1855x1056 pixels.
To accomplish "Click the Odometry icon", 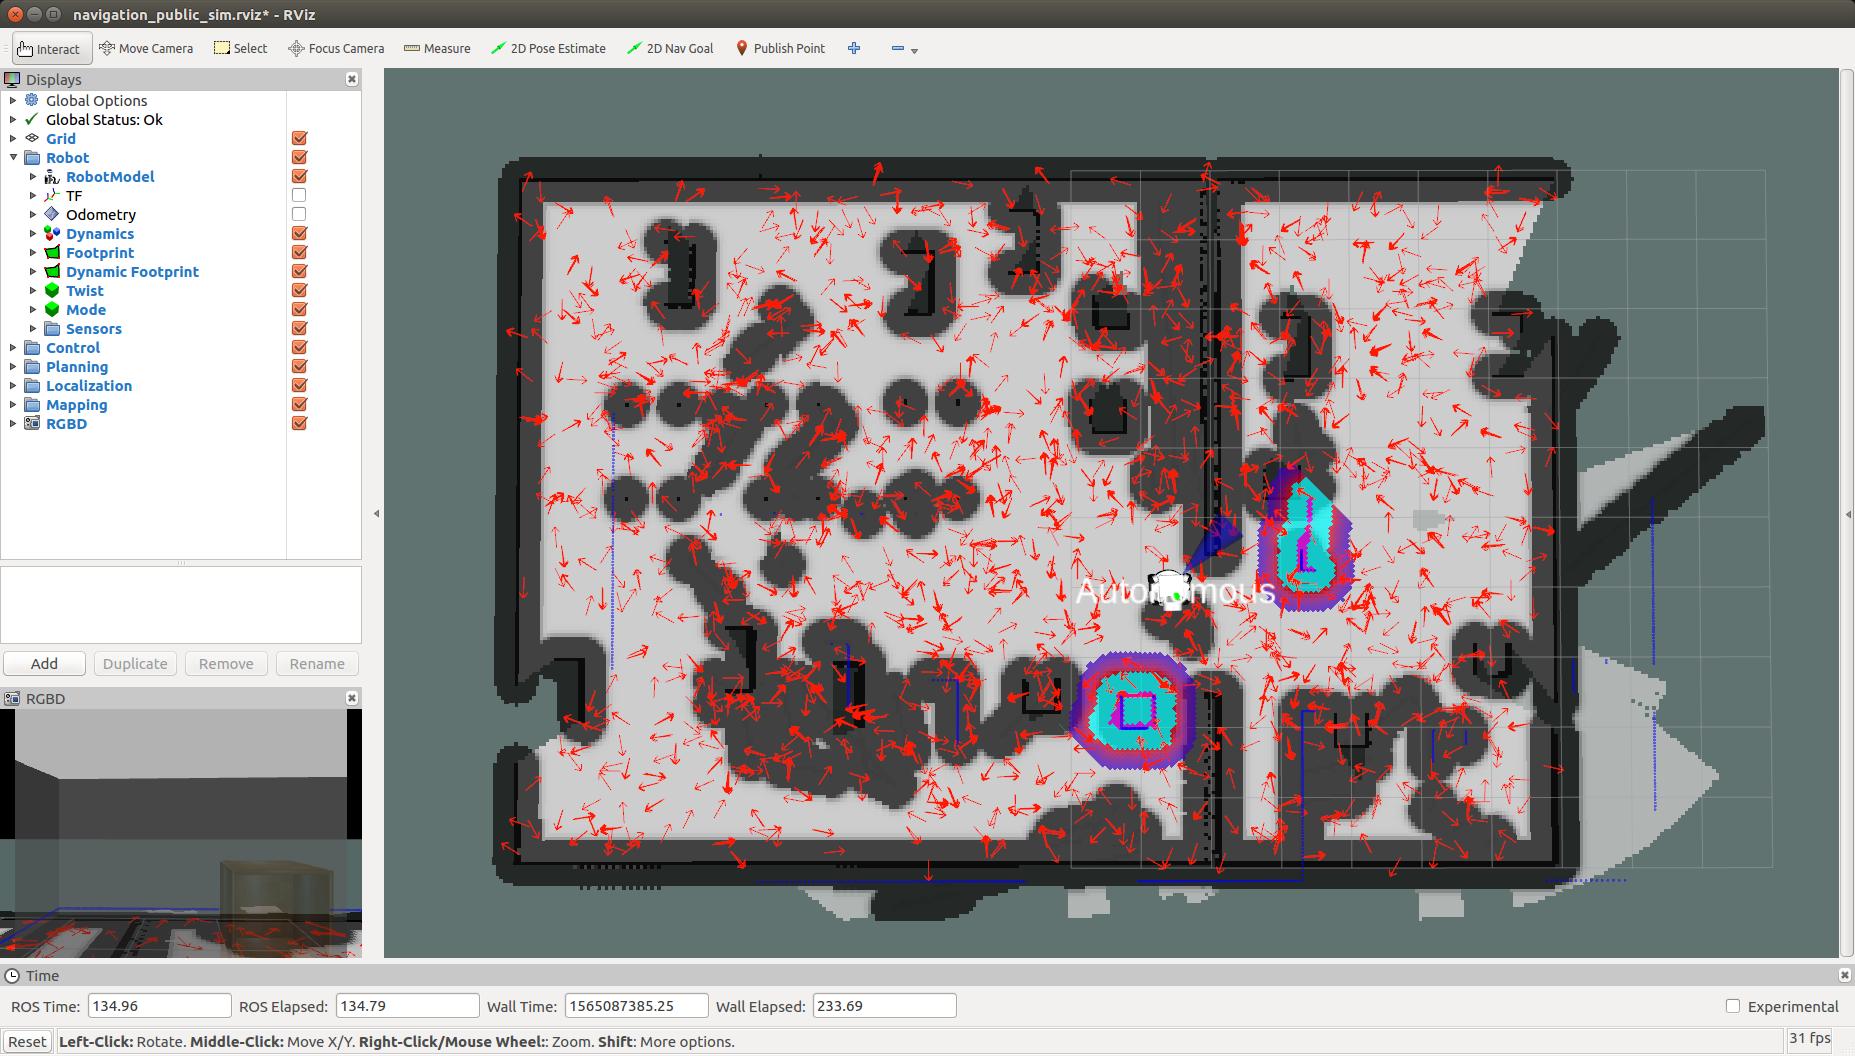I will [x=52, y=214].
